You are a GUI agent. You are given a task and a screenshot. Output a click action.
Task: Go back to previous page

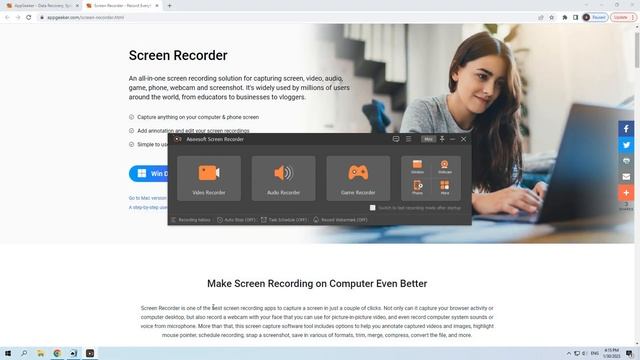(7, 18)
